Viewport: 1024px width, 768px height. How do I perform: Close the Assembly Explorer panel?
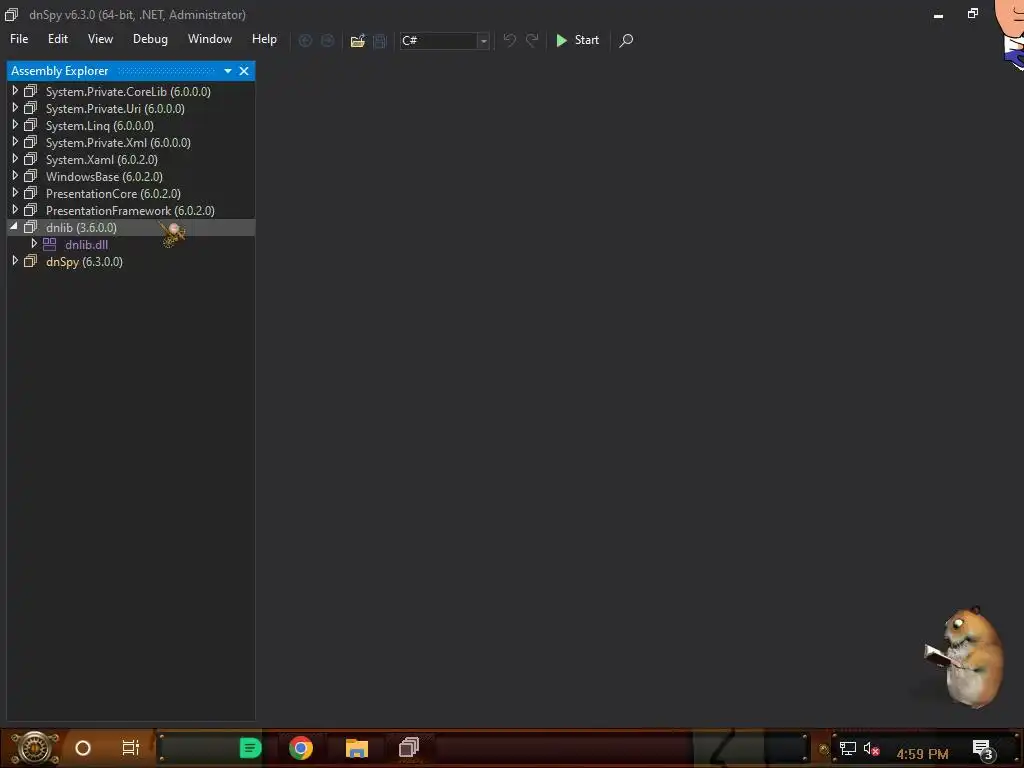244,71
